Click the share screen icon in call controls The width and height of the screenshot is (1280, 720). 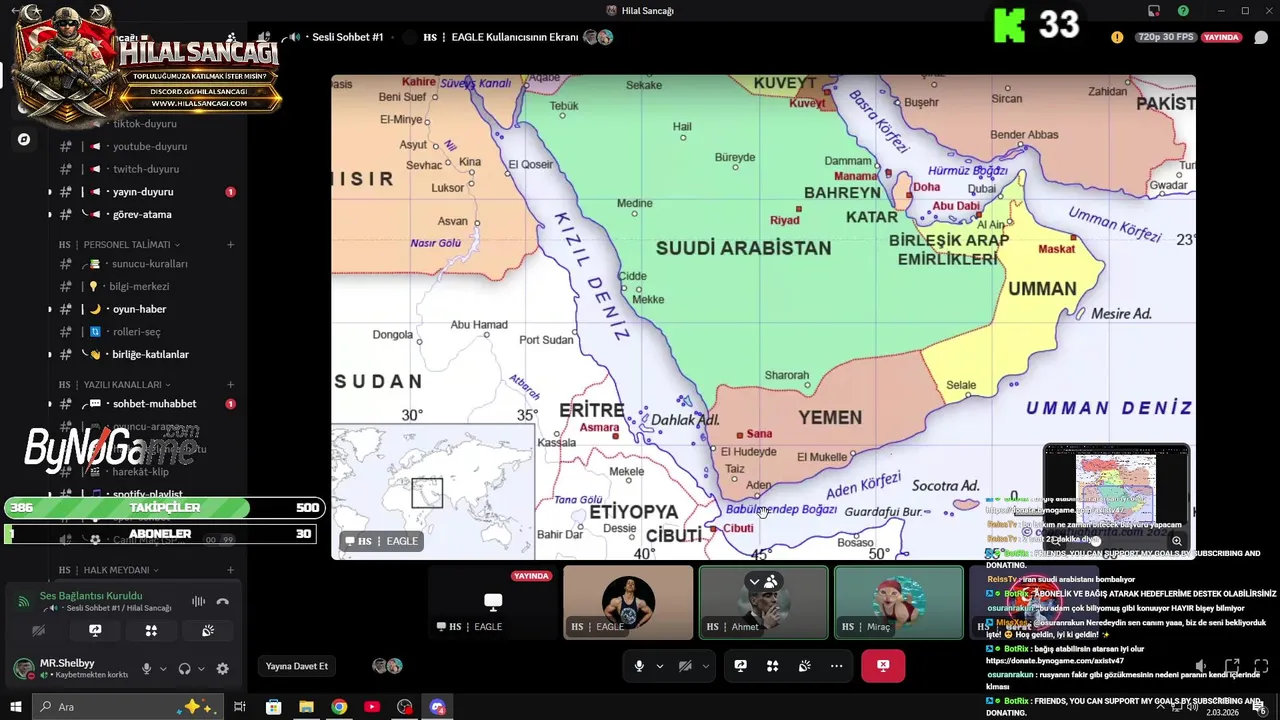click(x=740, y=666)
